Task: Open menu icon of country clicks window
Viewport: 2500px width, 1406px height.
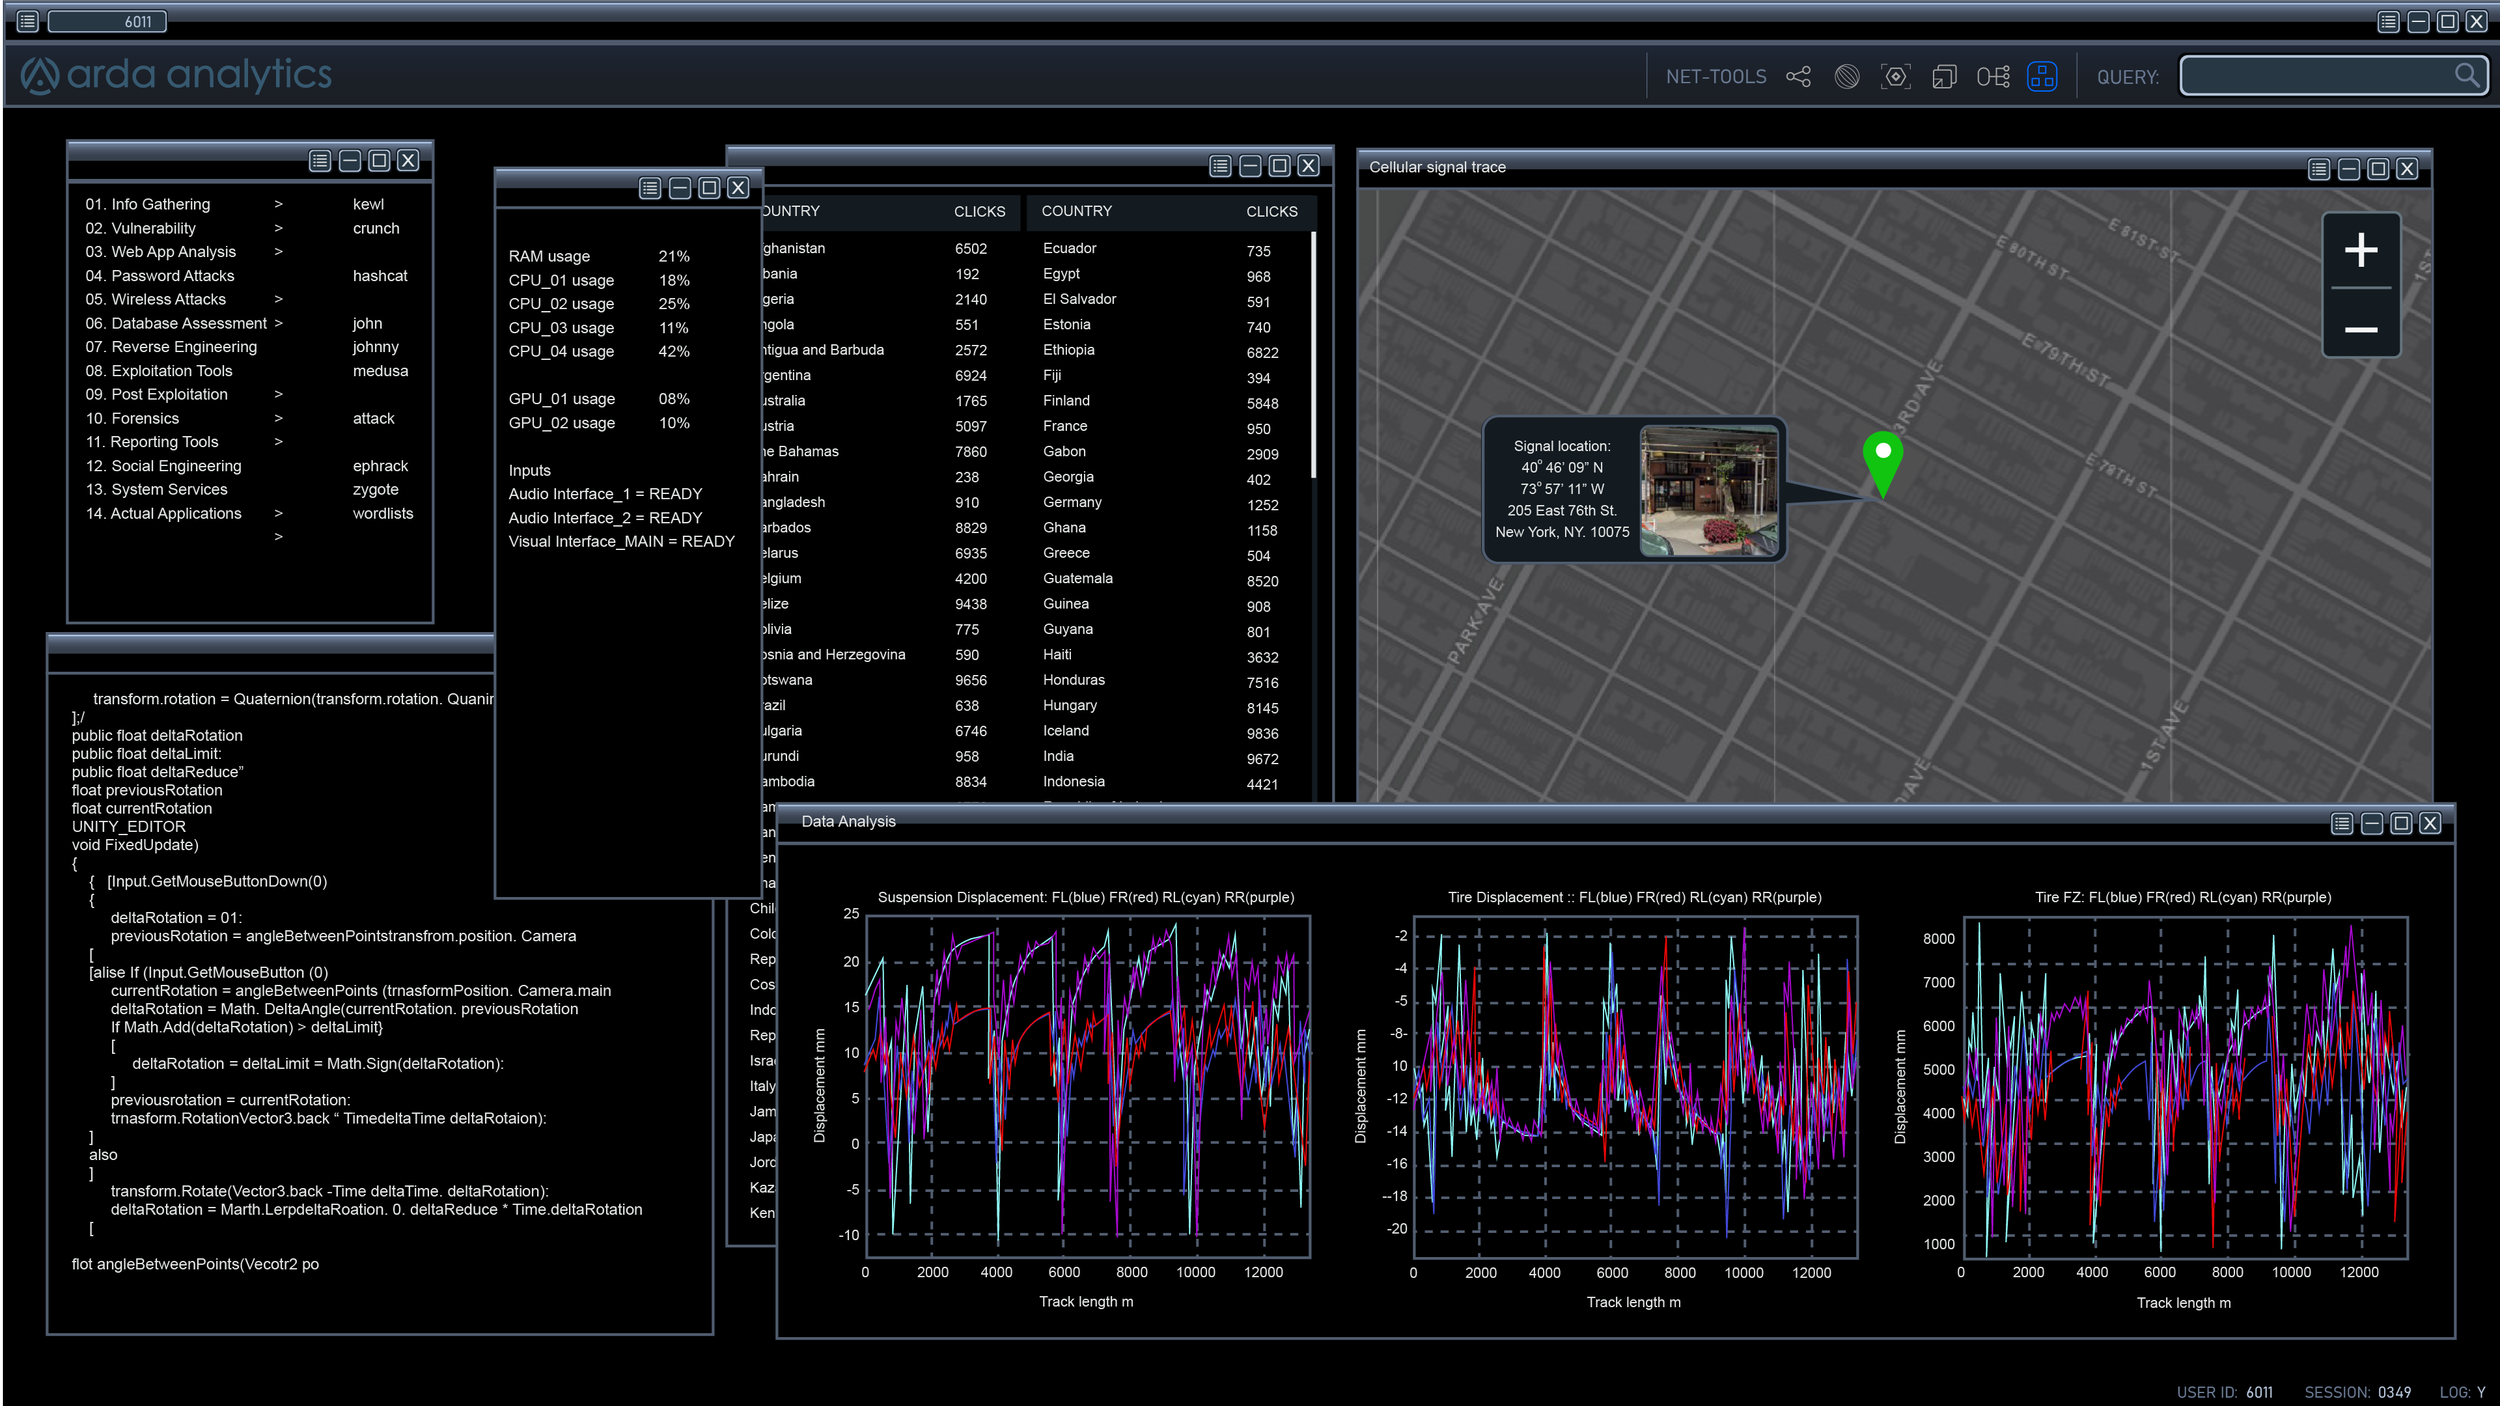Action: tap(1220, 166)
